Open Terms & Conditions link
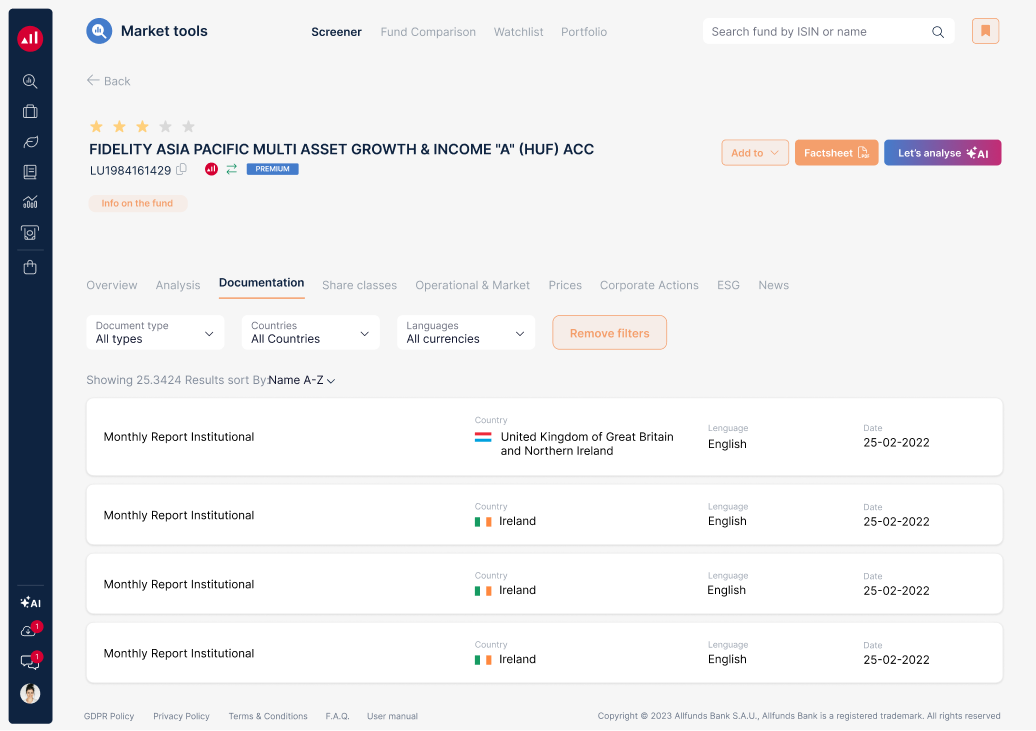This screenshot has width=1036, height=731. 268,716
